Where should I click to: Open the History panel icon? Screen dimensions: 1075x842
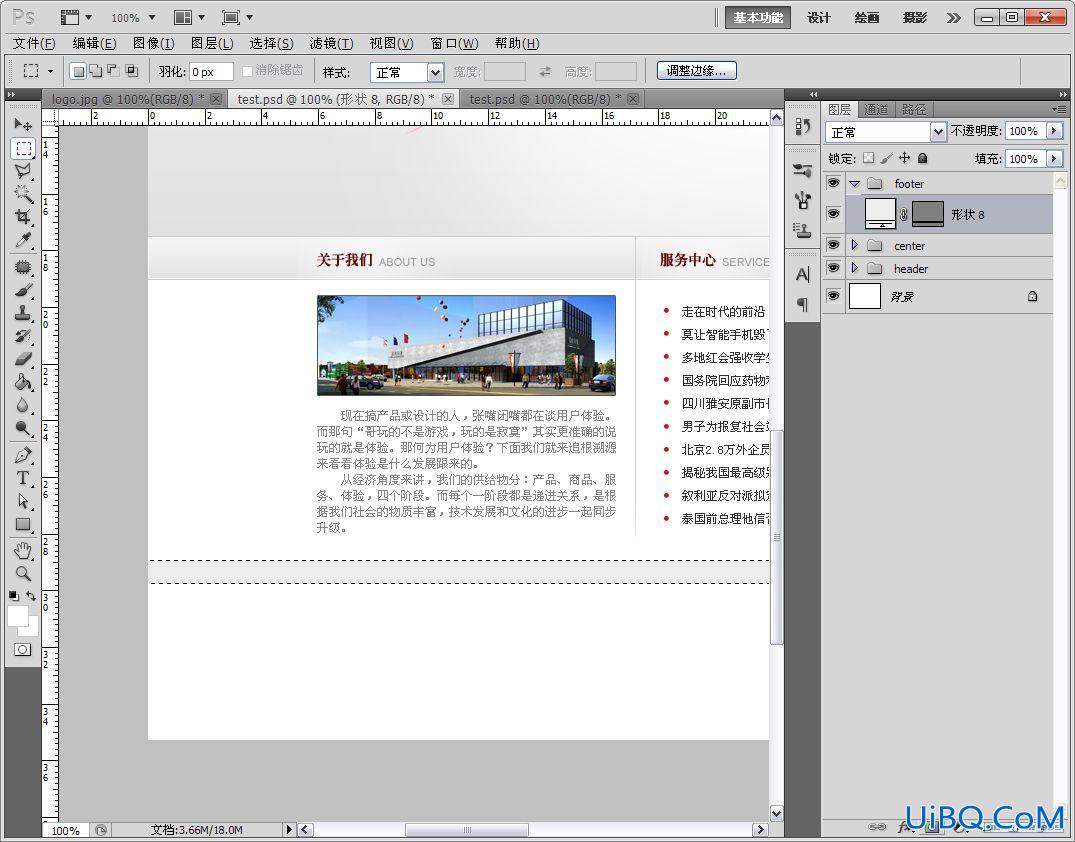(803, 126)
